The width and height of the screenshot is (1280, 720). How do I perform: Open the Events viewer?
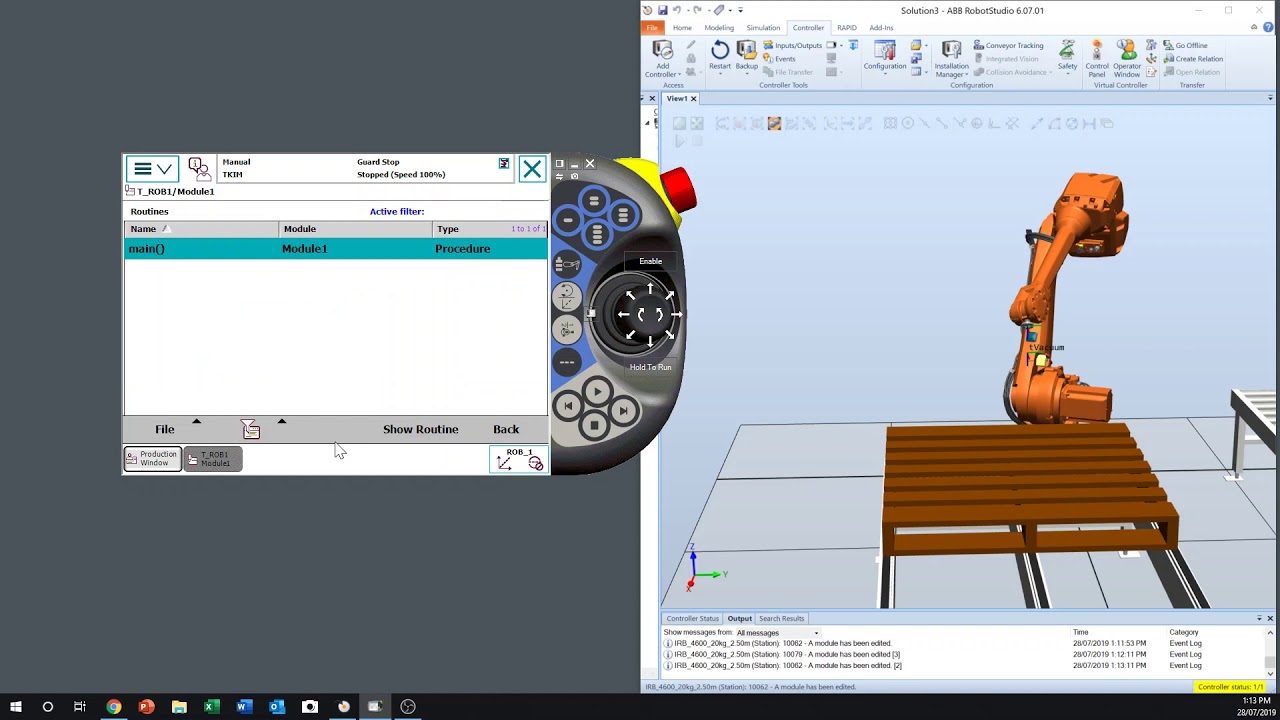(x=780, y=58)
